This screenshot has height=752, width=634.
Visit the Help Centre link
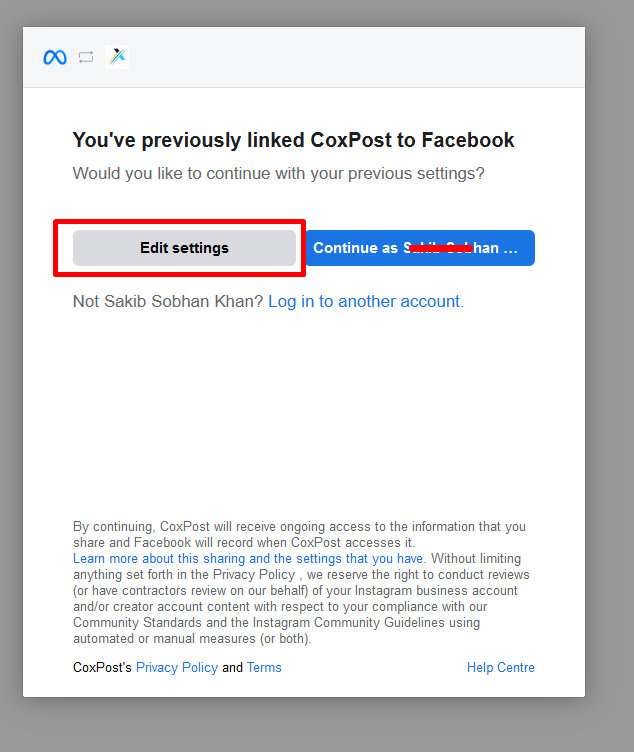pos(500,667)
